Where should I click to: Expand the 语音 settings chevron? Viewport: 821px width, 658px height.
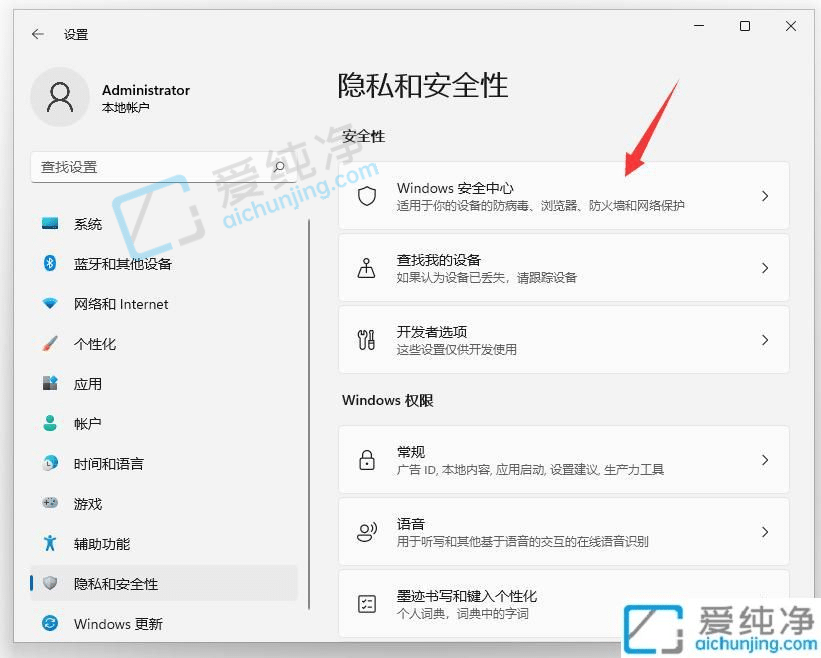(x=763, y=531)
